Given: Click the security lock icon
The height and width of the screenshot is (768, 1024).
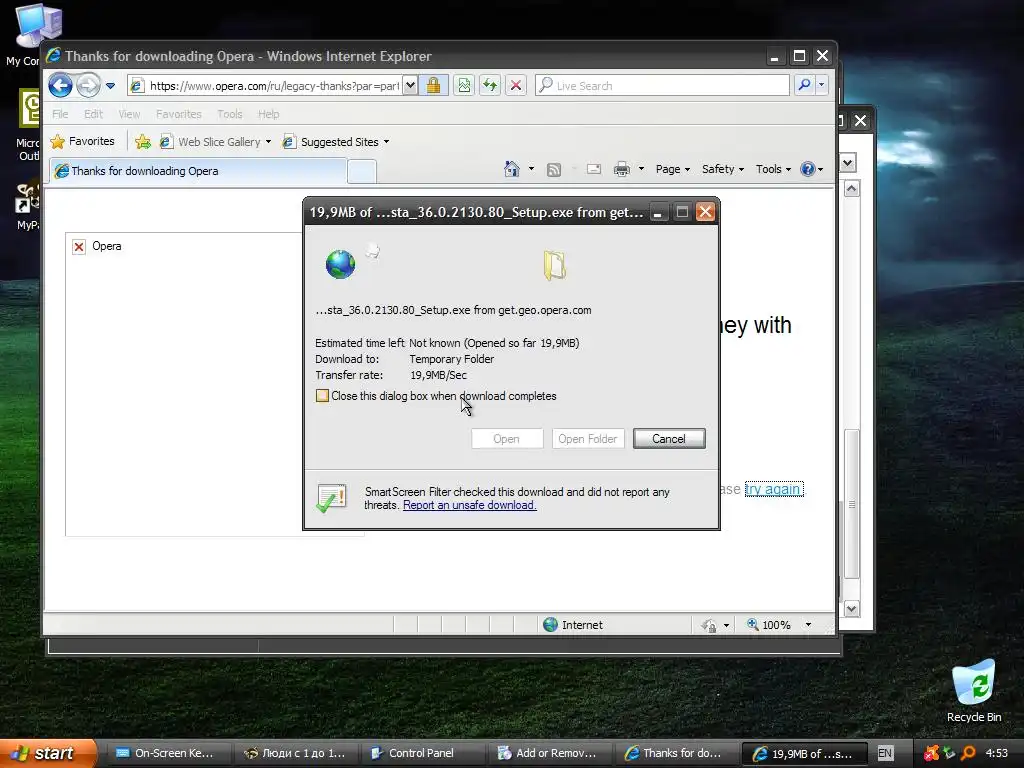Looking at the screenshot, I should pos(434,86).
